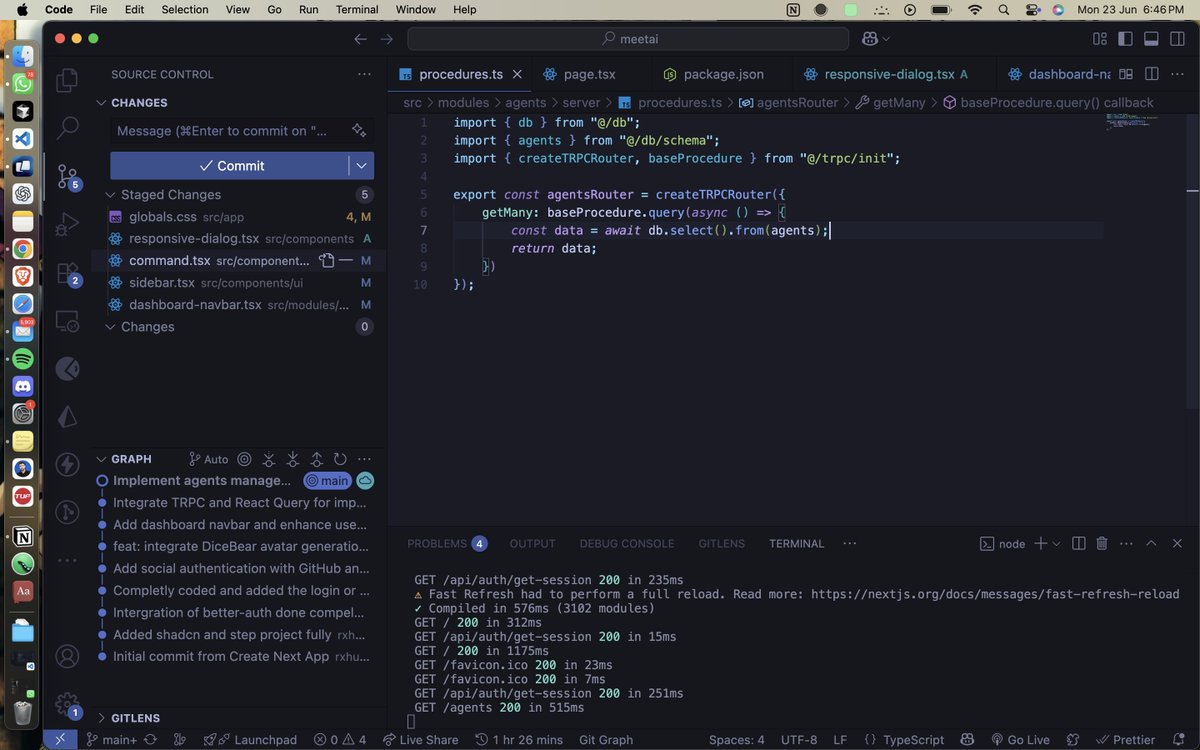Screen dimensions: 1200x750
Task: Switch to the package.json editor tab
Action: click(x=723, y=74)
